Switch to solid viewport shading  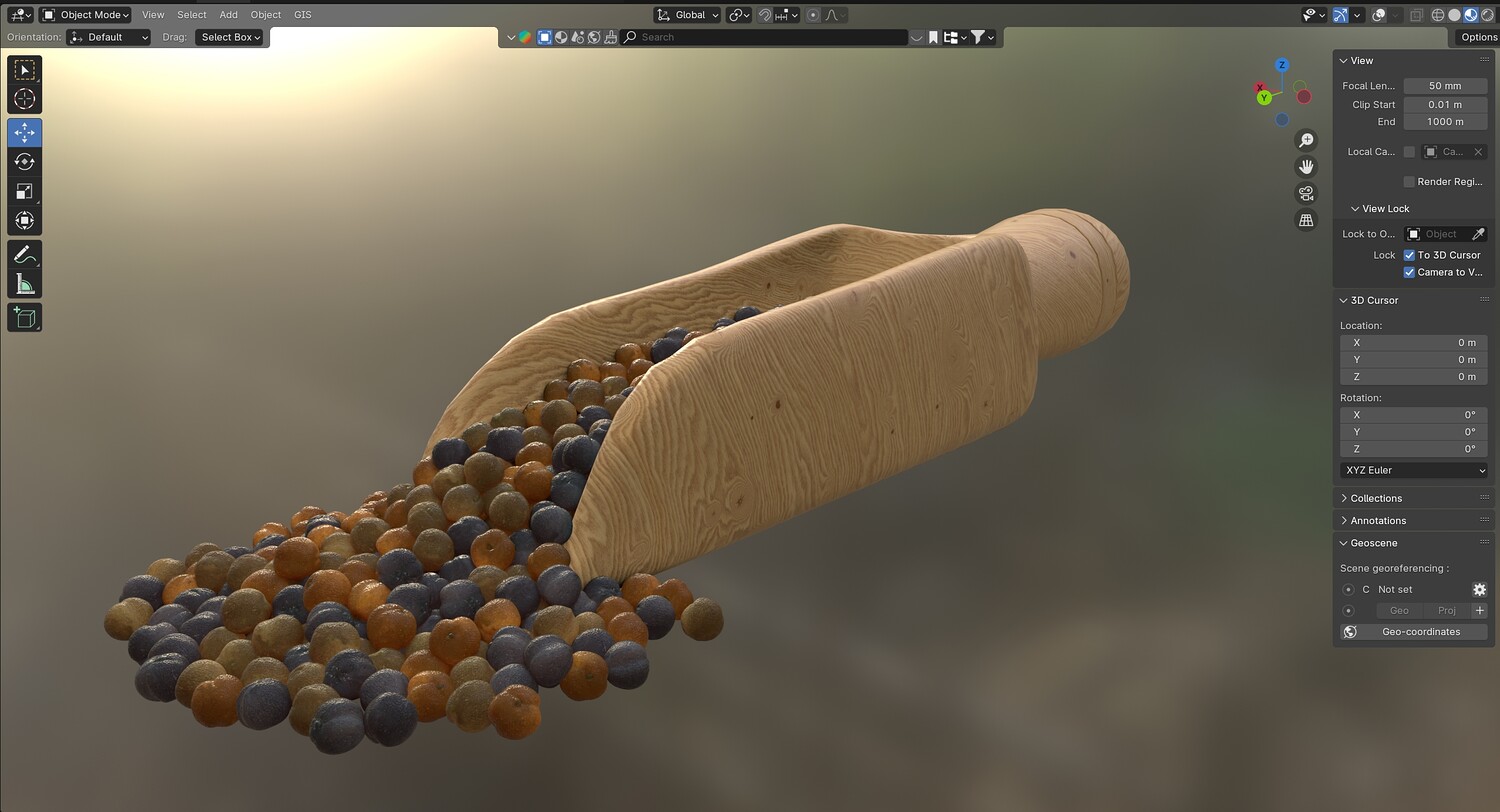(x=1455, y=15)
